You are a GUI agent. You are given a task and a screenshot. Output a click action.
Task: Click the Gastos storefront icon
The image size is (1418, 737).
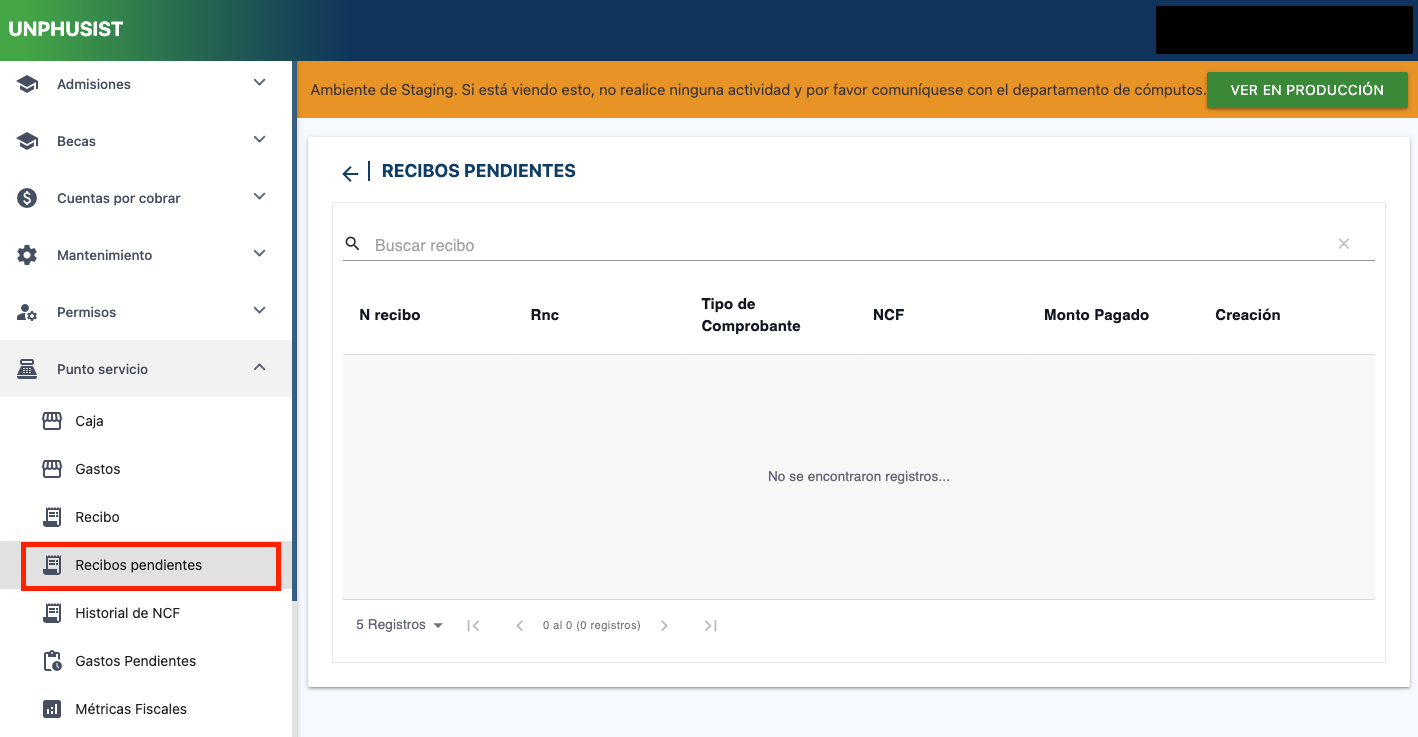coord(52,469)
